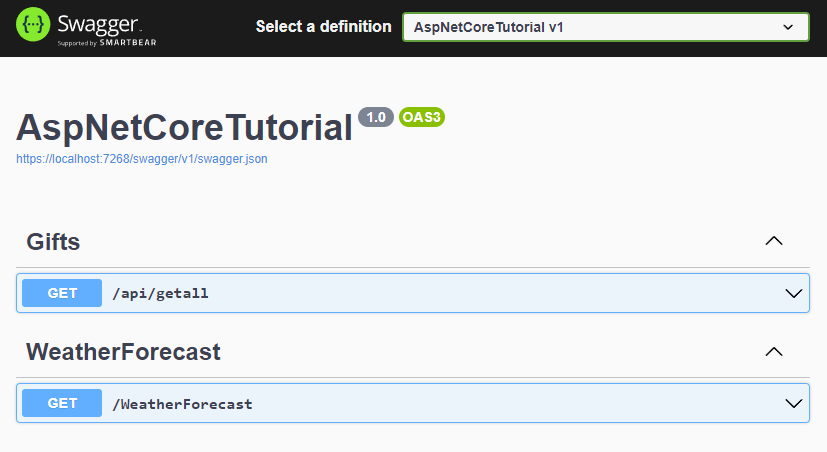This screenshot has height=452, width=827.
Task: Click the GET badge for /api/getall
Action: tap(62, 293)
